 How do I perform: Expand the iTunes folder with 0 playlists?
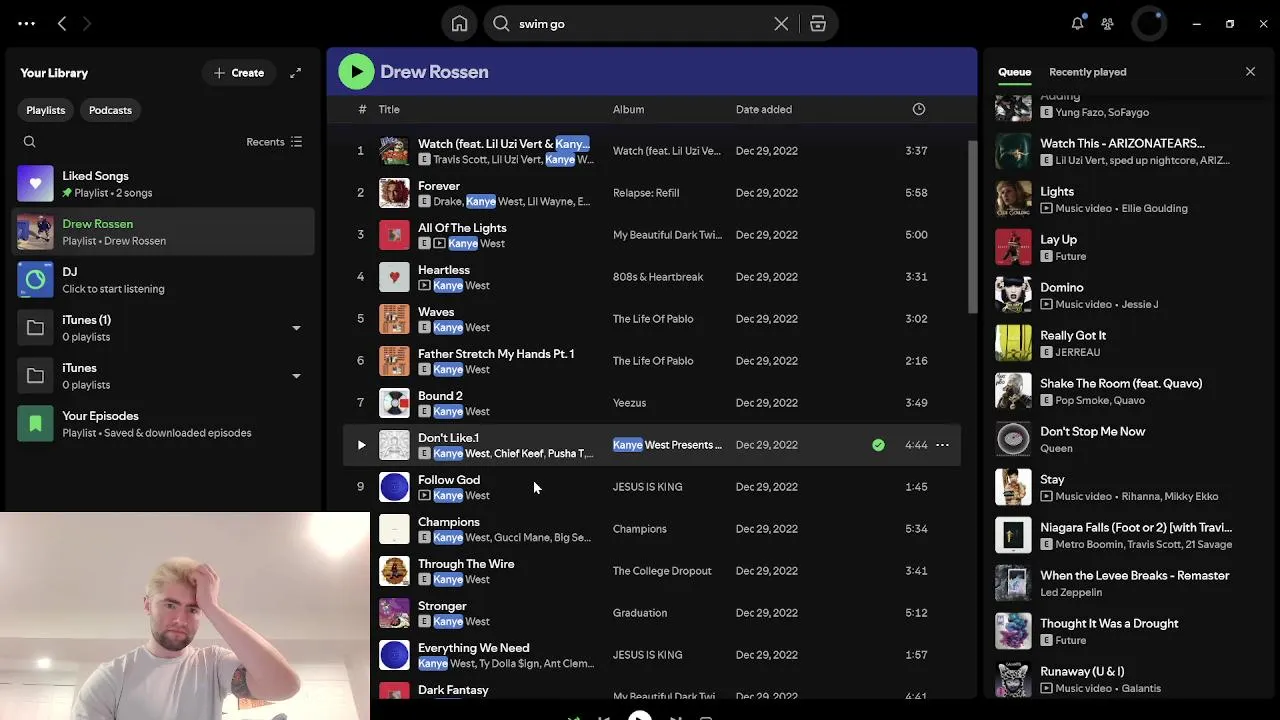[296, 376]
